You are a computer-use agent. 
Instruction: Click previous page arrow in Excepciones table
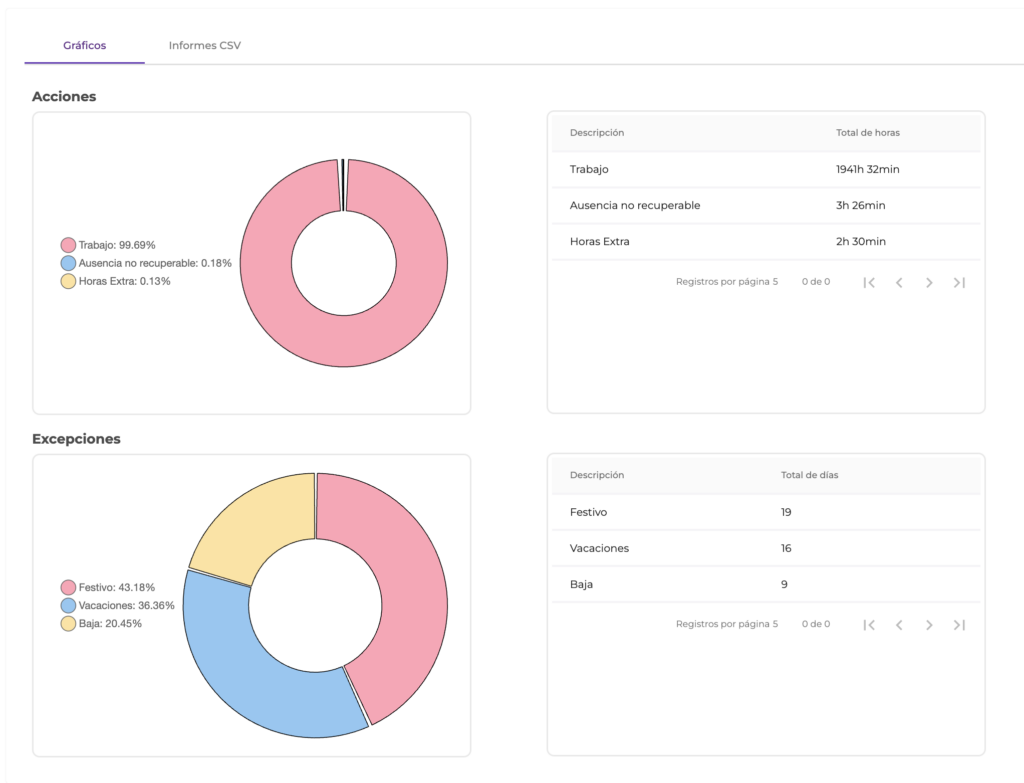coord(899,625)
